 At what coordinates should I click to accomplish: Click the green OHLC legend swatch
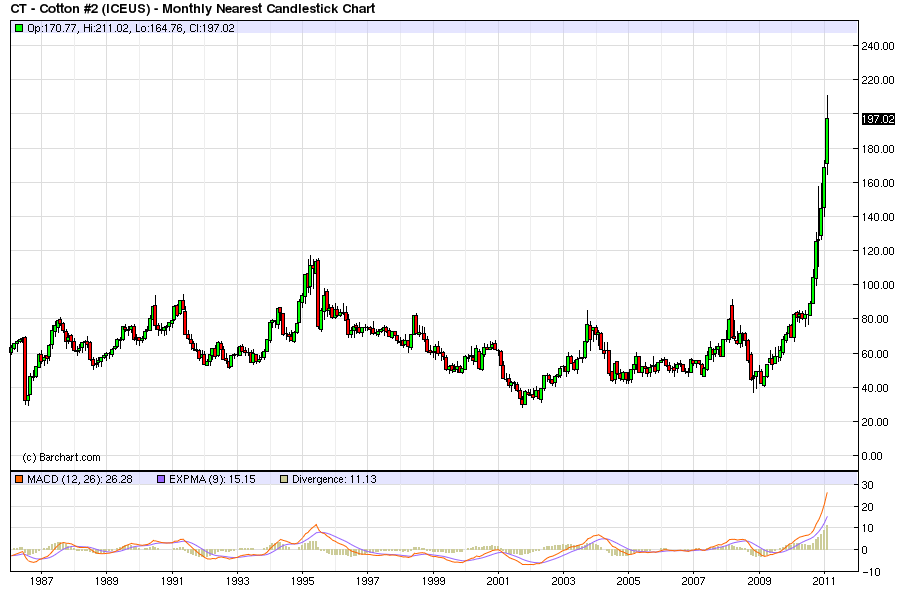(x=19, y=28)
